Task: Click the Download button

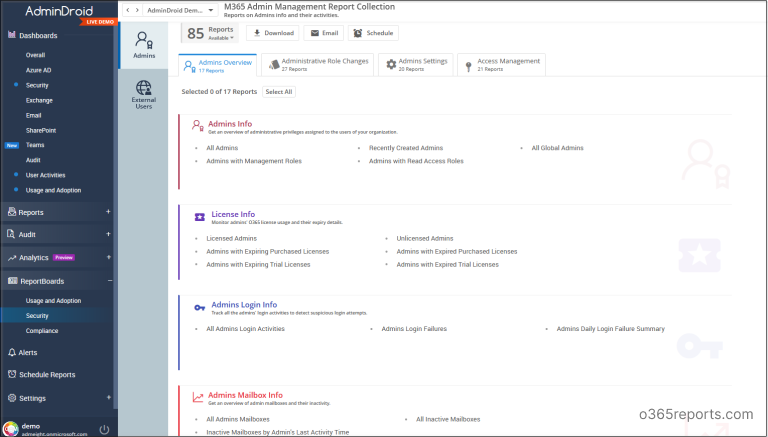Action: coord(272,33)
